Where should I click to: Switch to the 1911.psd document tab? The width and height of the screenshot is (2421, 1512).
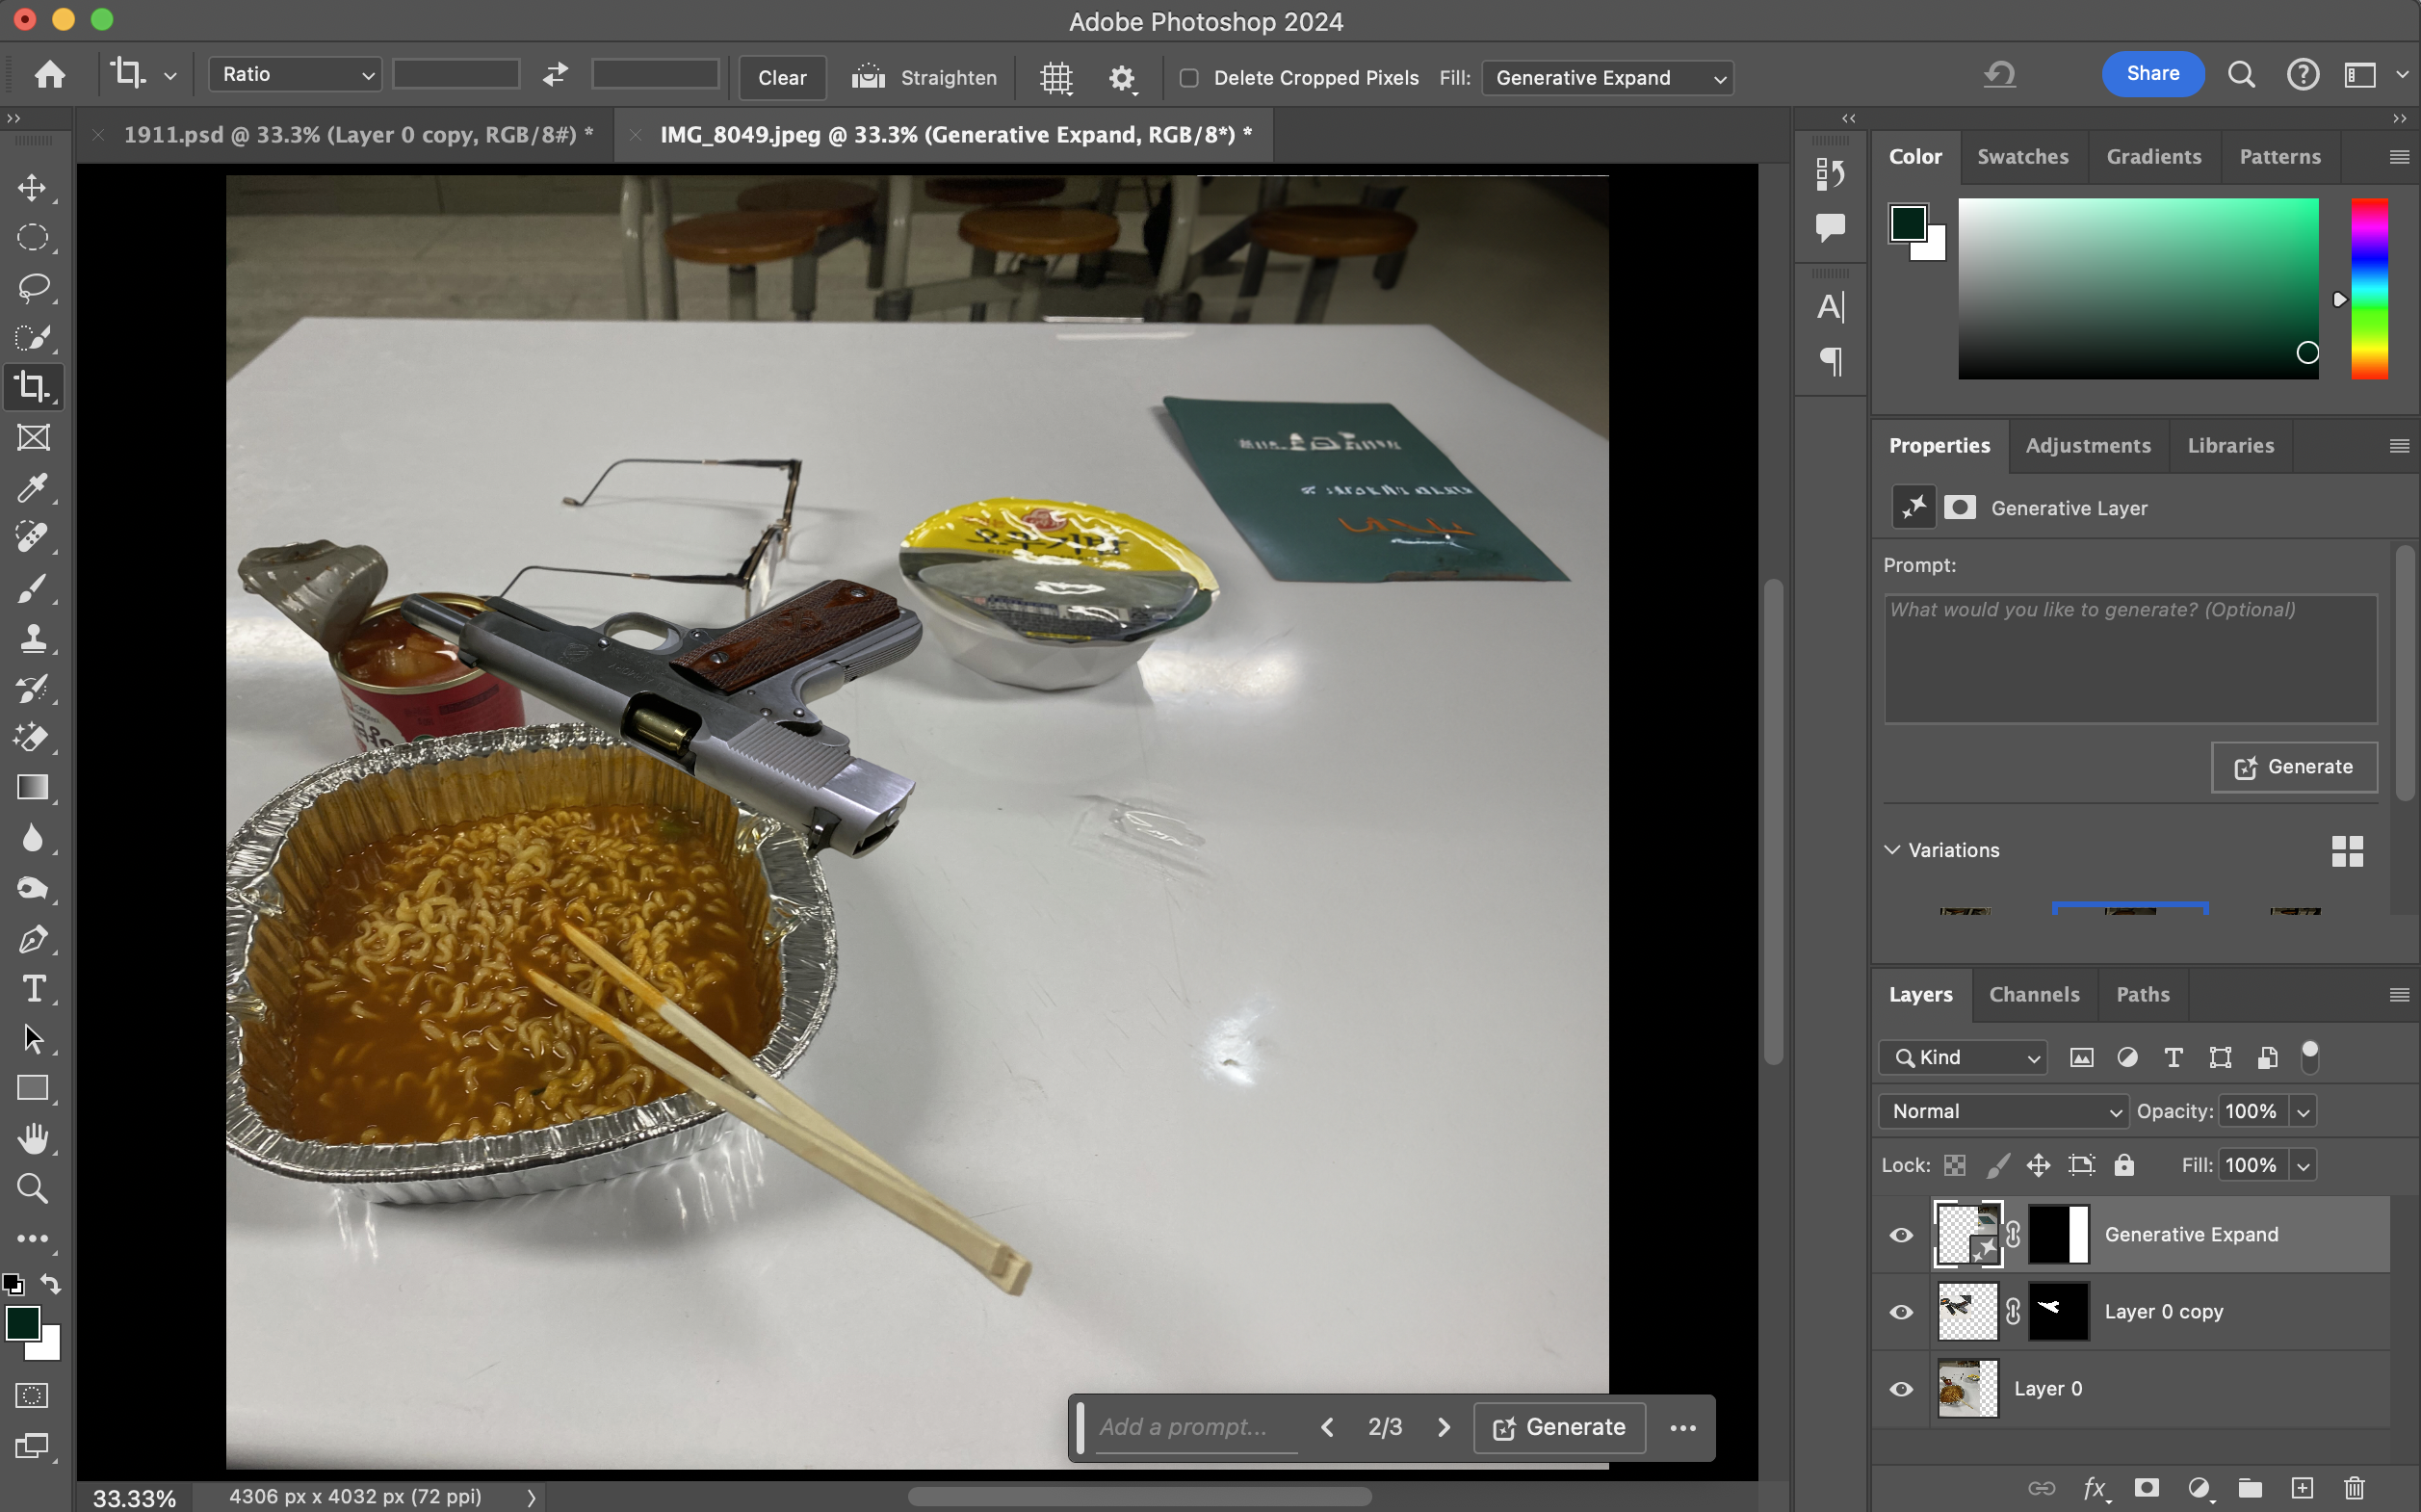[x=357, y=135]
